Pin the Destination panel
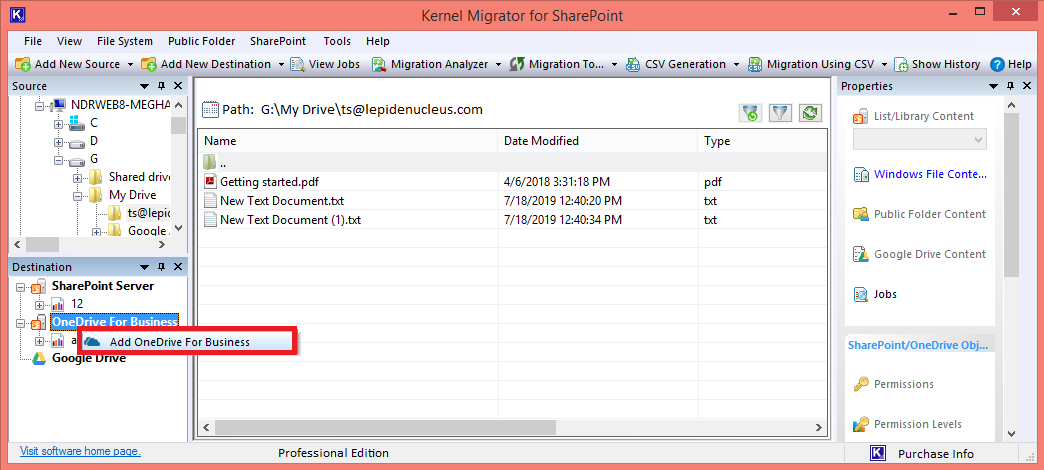Viewport: 1044px width, 470px height. 161,267
